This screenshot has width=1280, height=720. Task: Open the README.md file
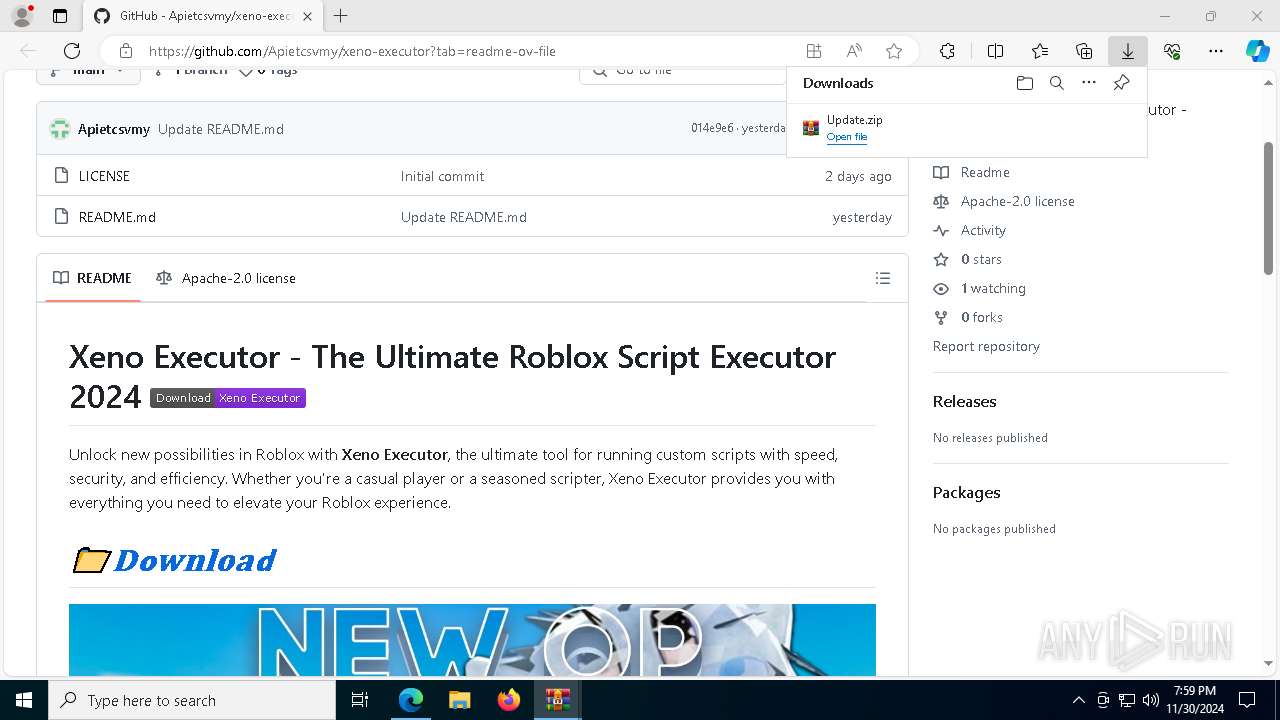[117, 217]
